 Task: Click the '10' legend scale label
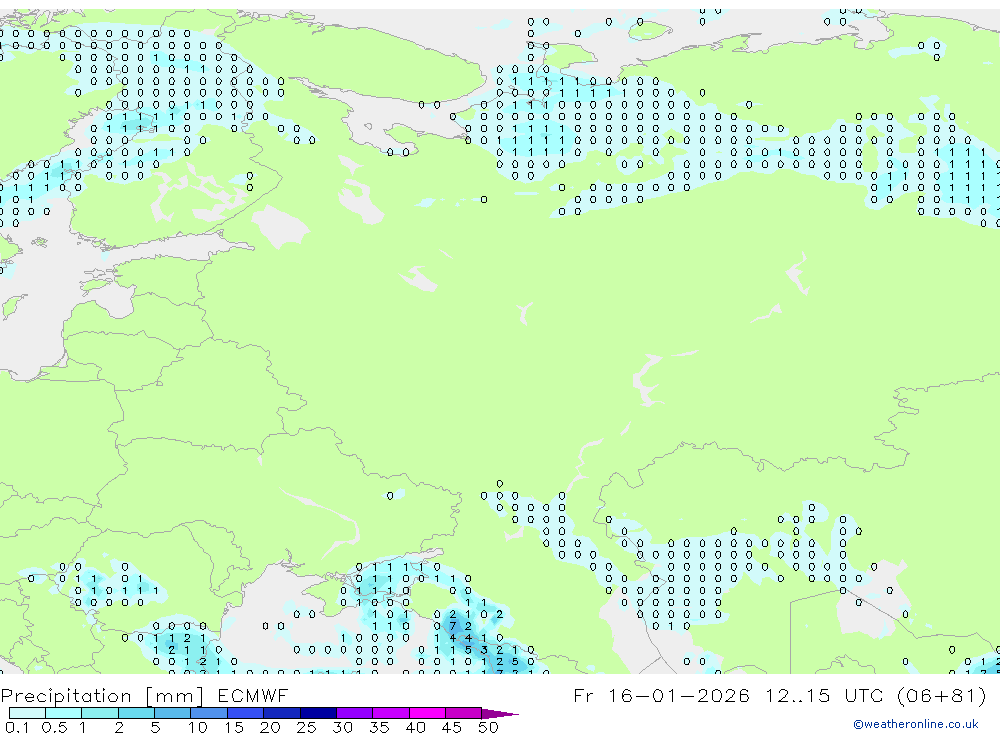198,727
